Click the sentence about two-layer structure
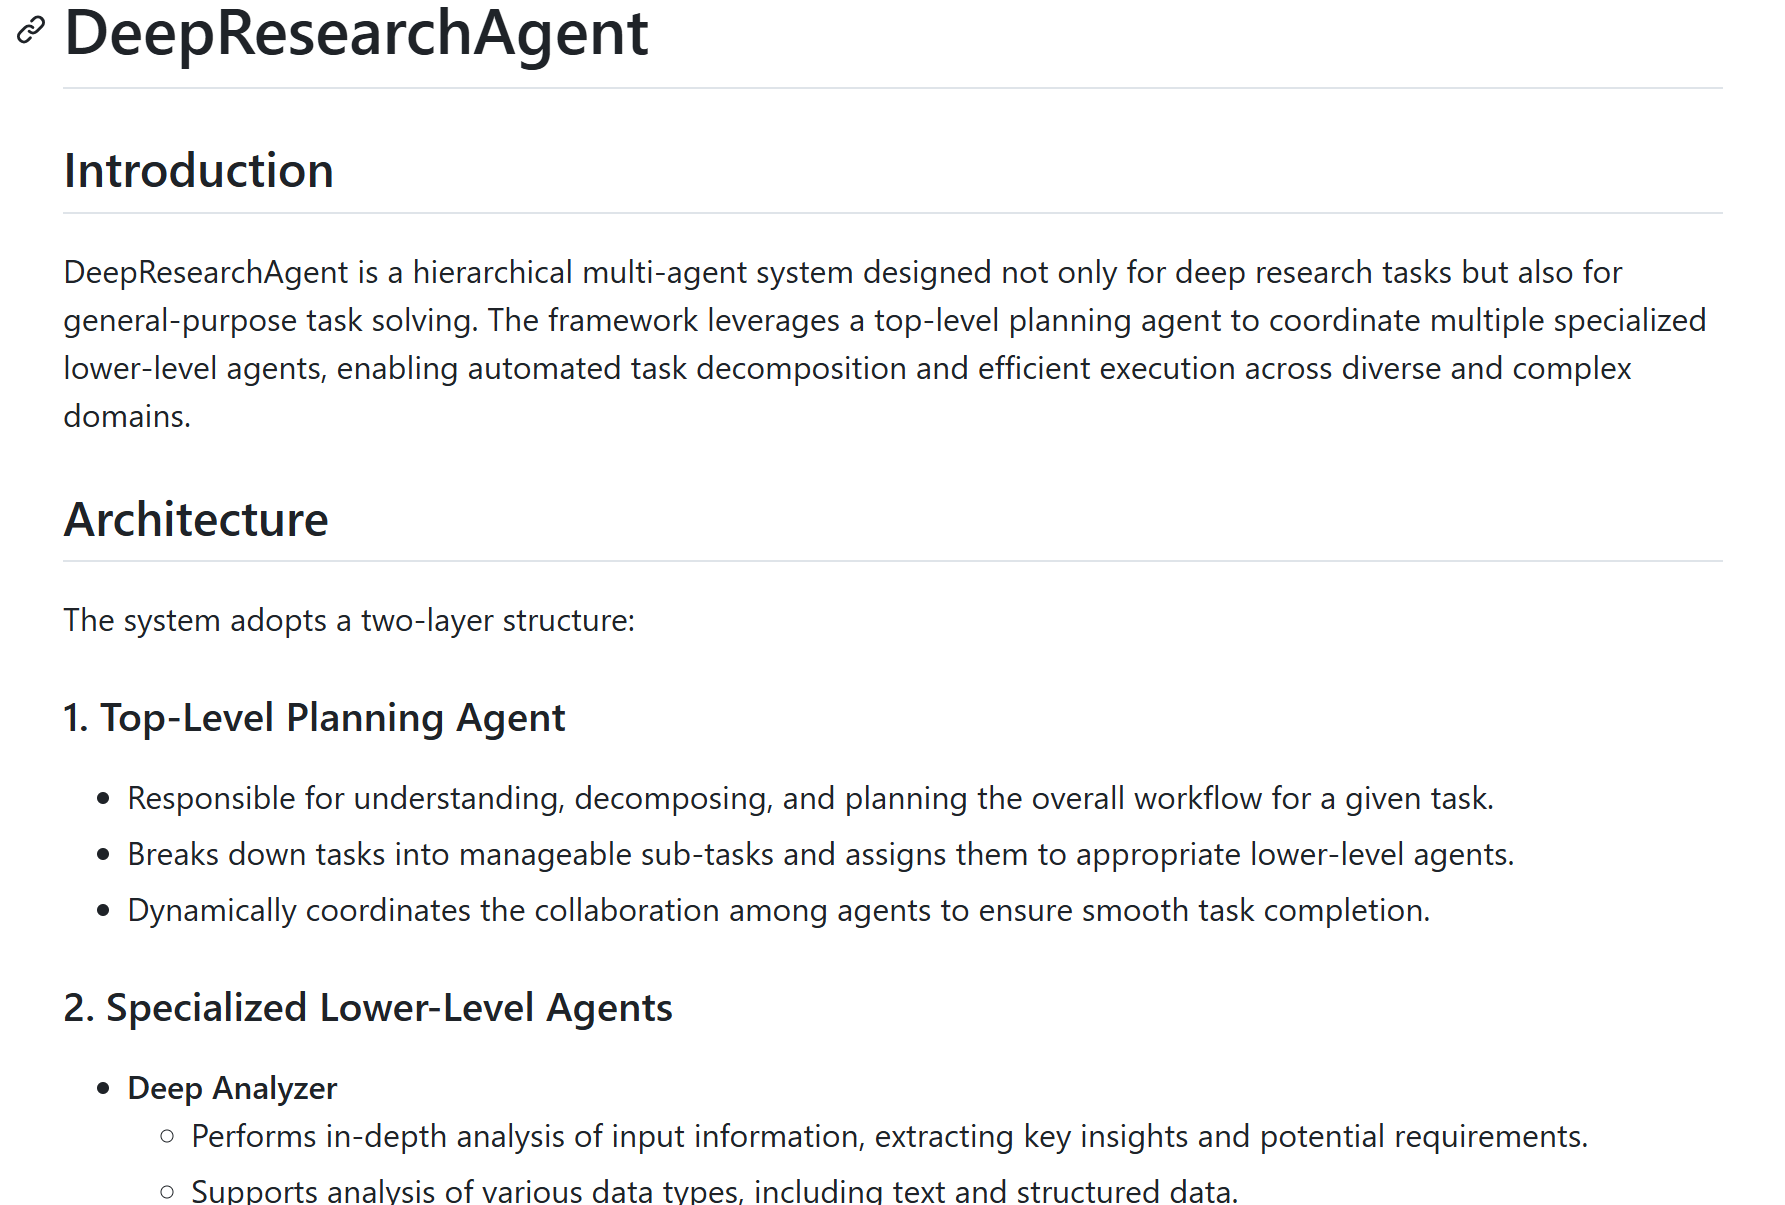Viewport: 1785px width, 1205px height. [x=349, y=621]
